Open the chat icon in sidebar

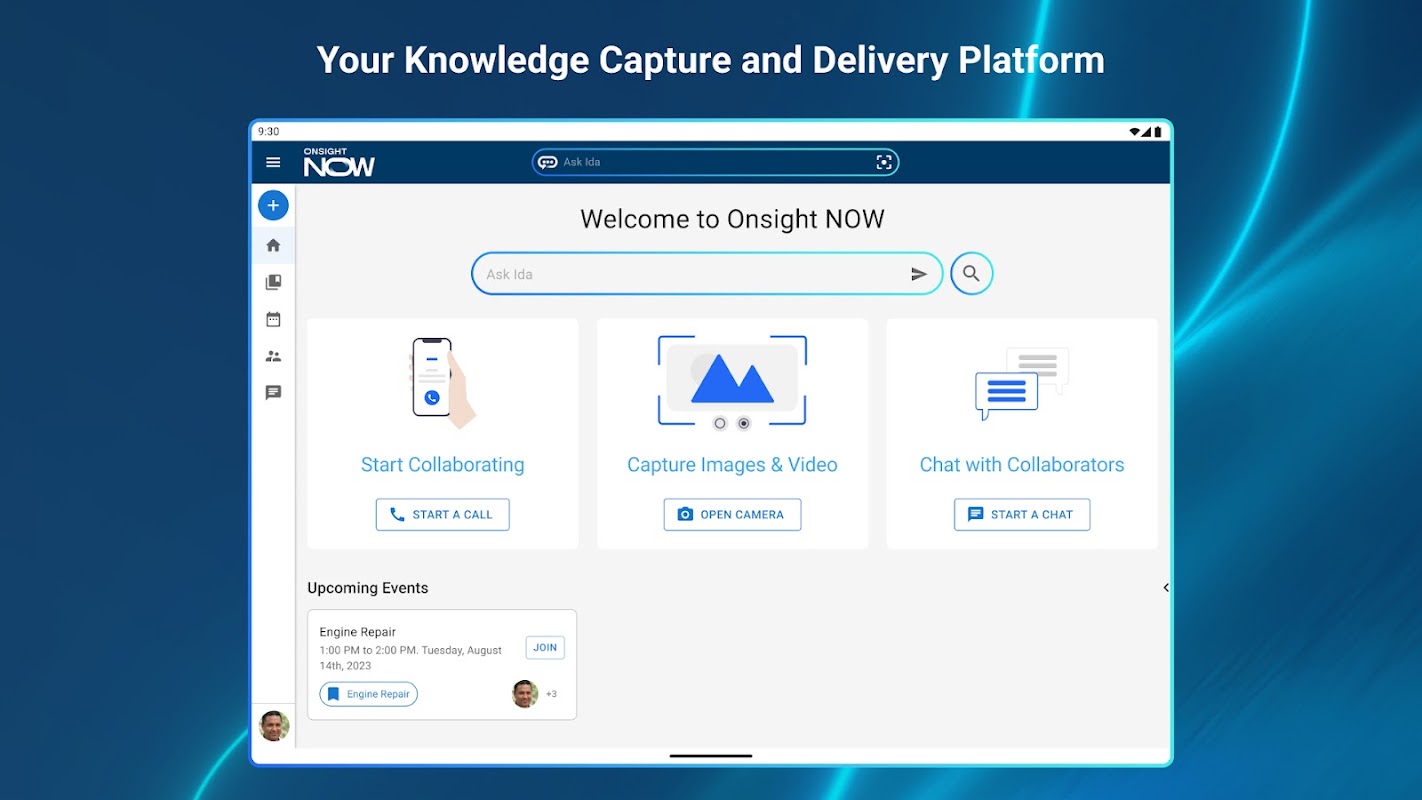click(x=273, y=393)
